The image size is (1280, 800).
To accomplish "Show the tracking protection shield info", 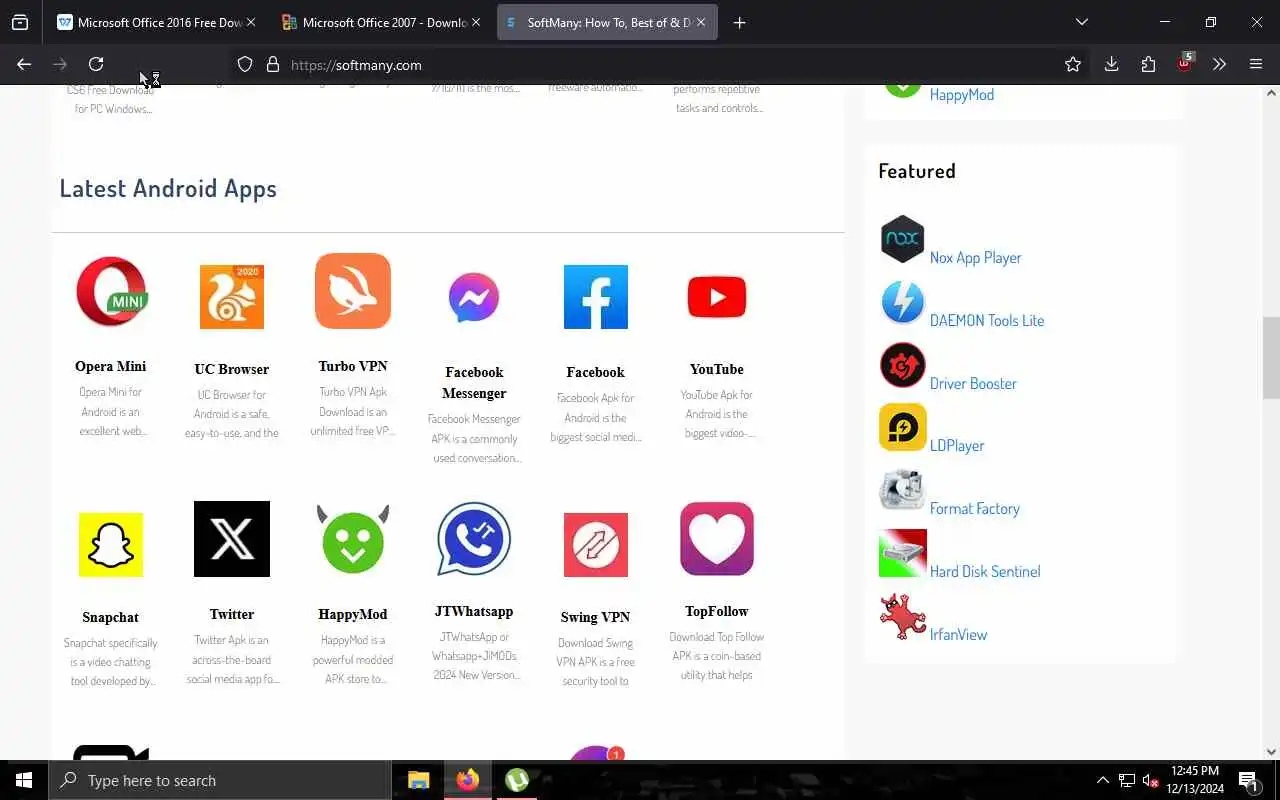I will pos(245,64).
